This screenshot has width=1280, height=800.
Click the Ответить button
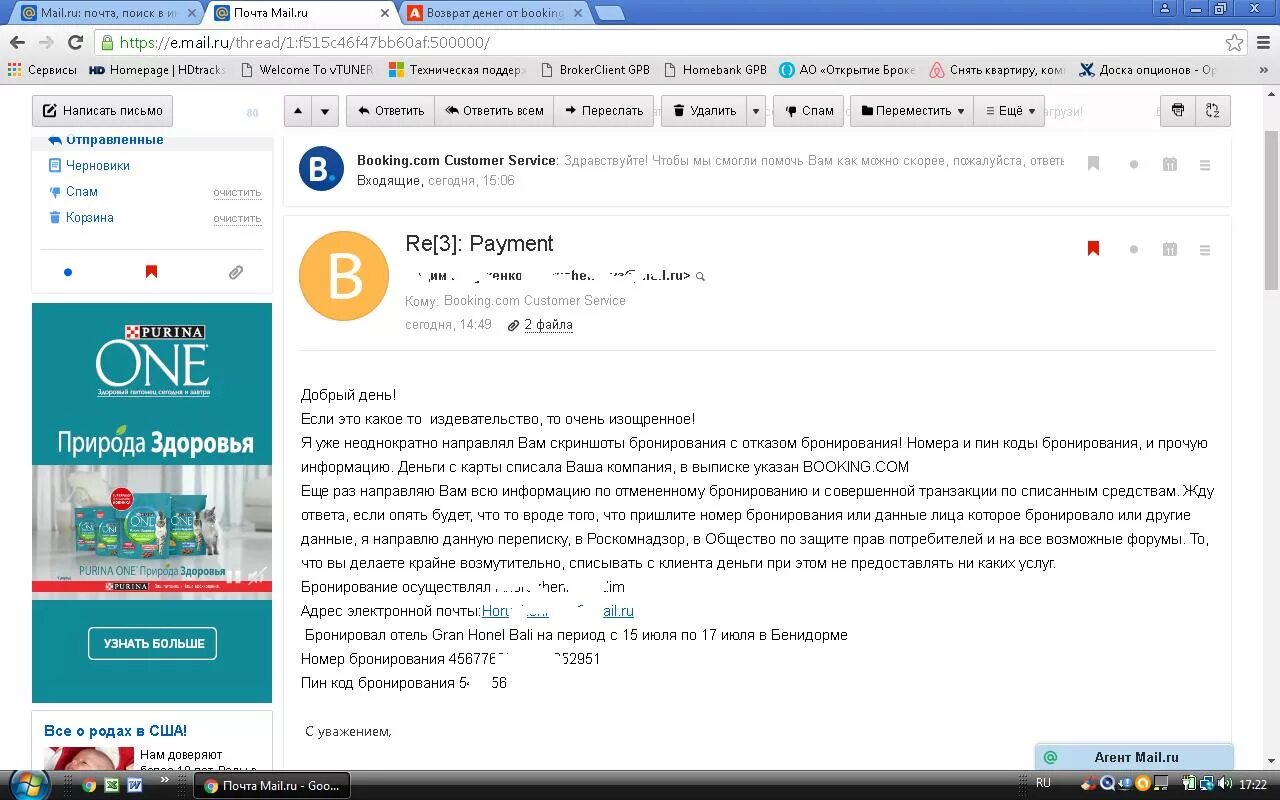391,111
